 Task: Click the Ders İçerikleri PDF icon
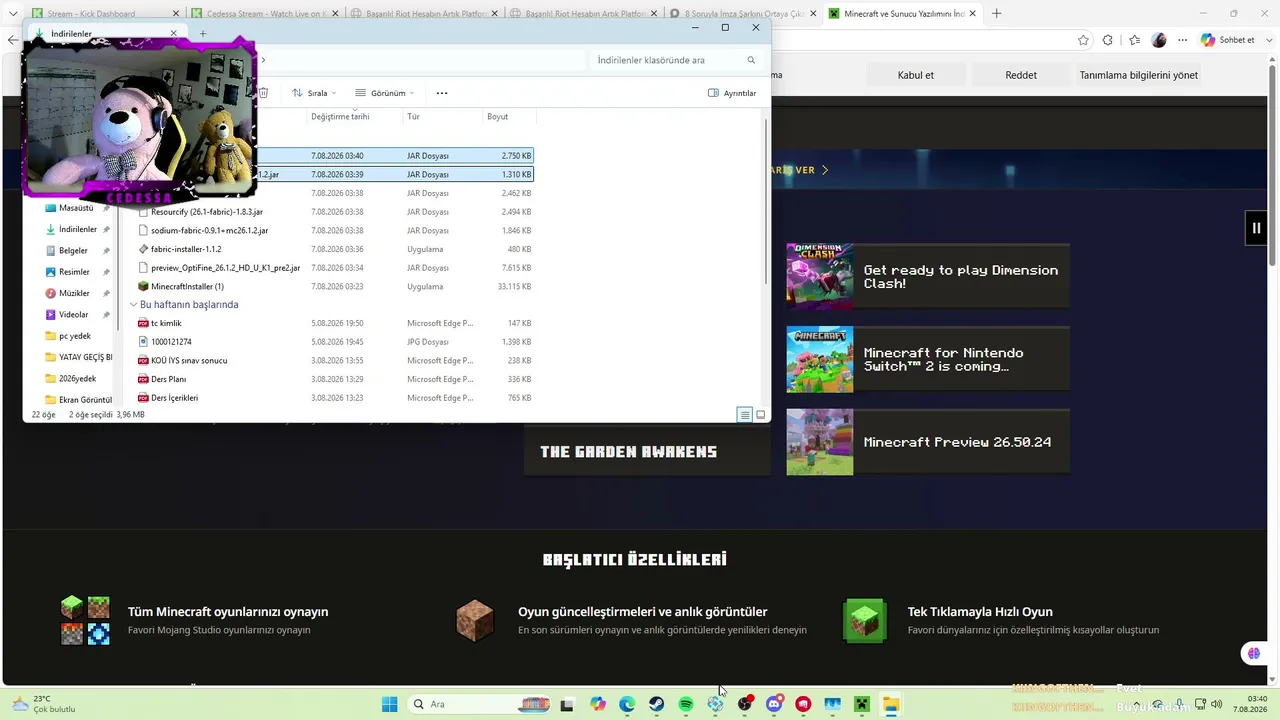point(143,398)
